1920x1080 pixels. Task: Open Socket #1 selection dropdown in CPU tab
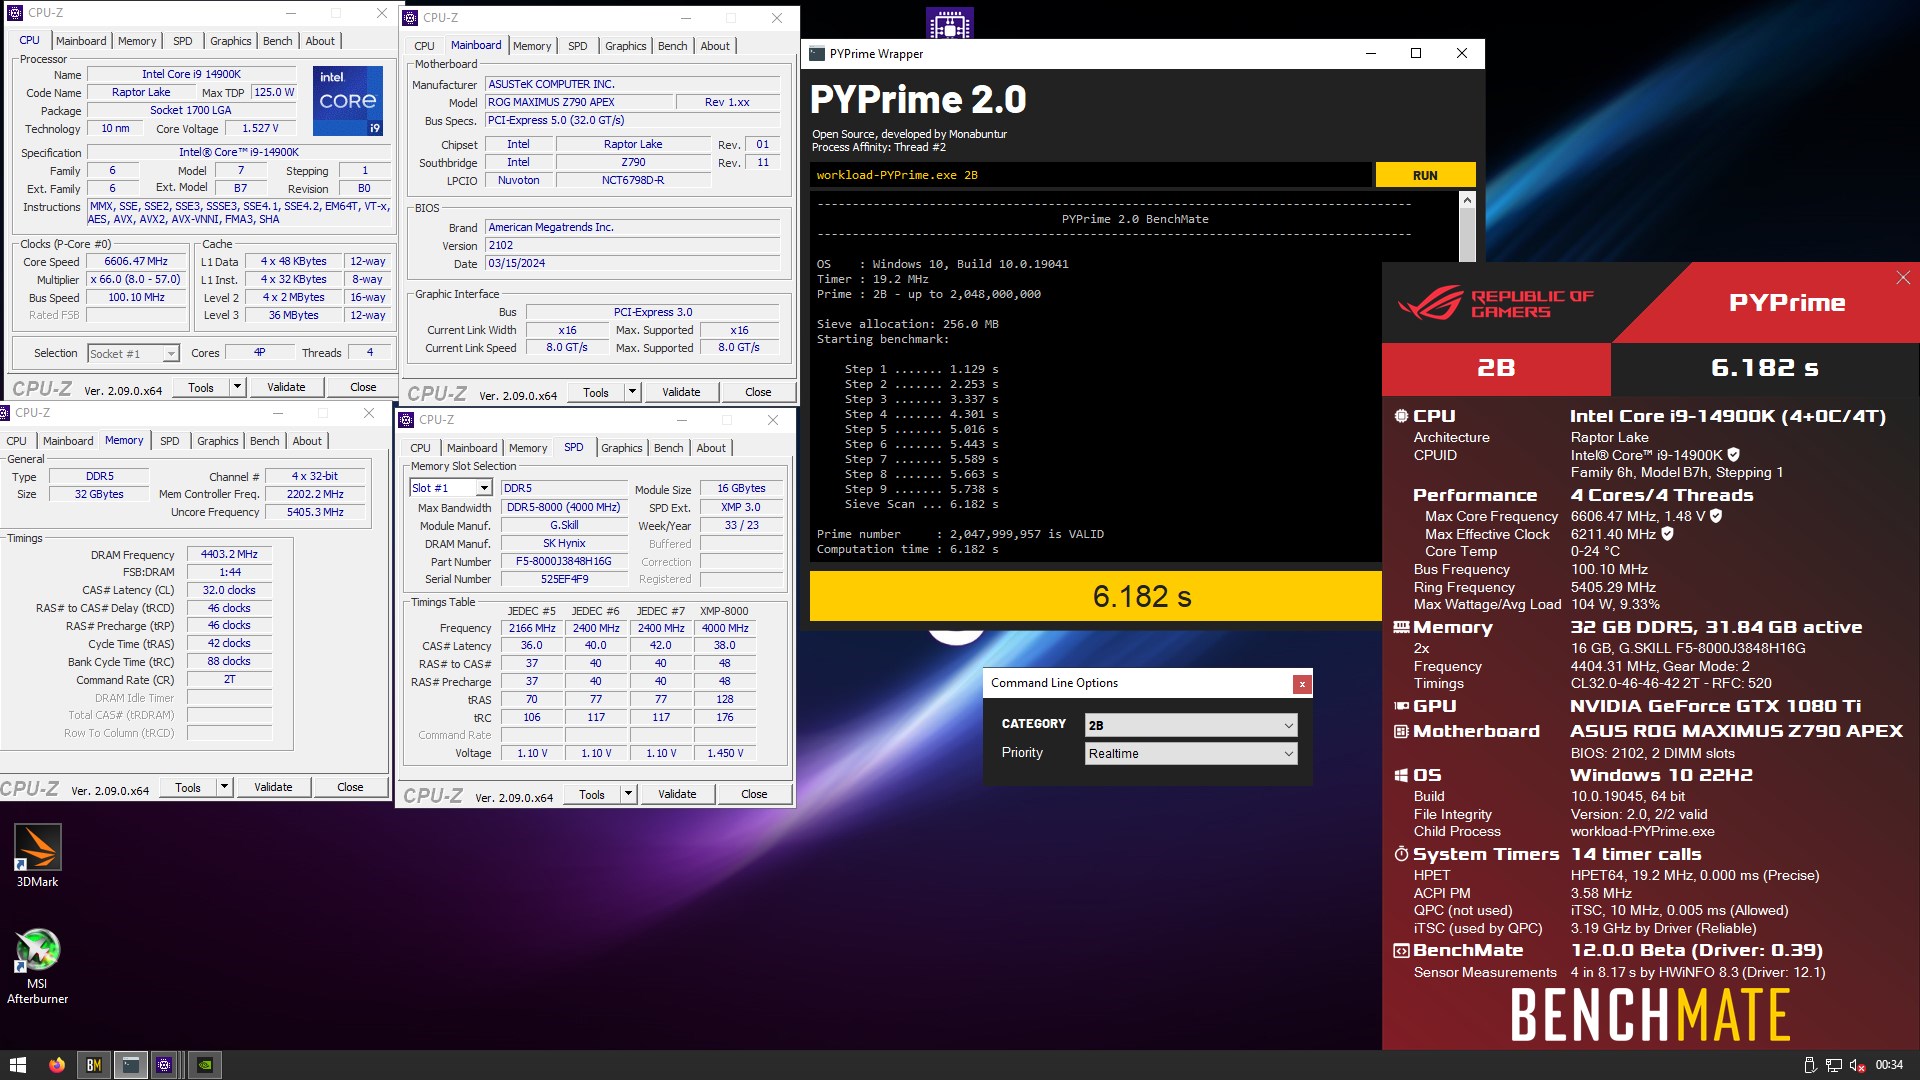tap(133, 353)
